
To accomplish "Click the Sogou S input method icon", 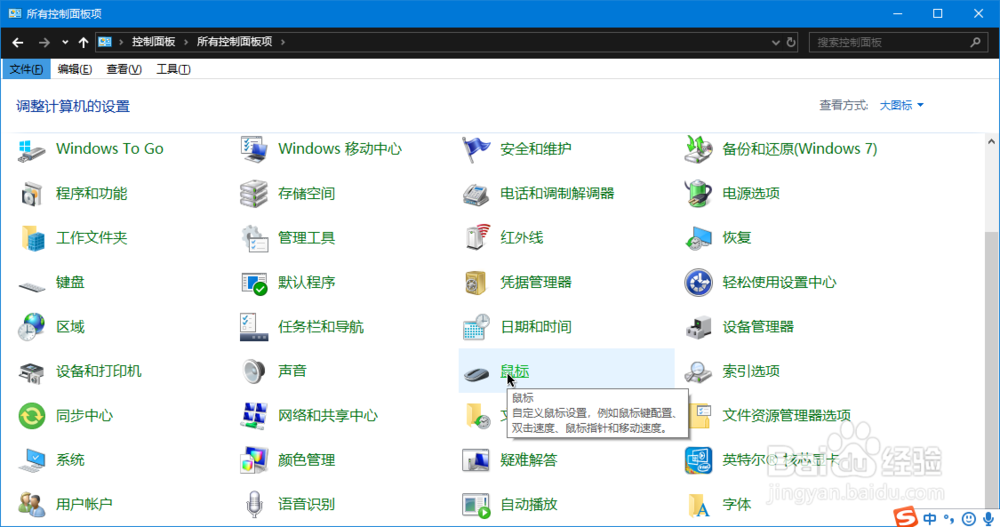I will [x=904, y=516].
